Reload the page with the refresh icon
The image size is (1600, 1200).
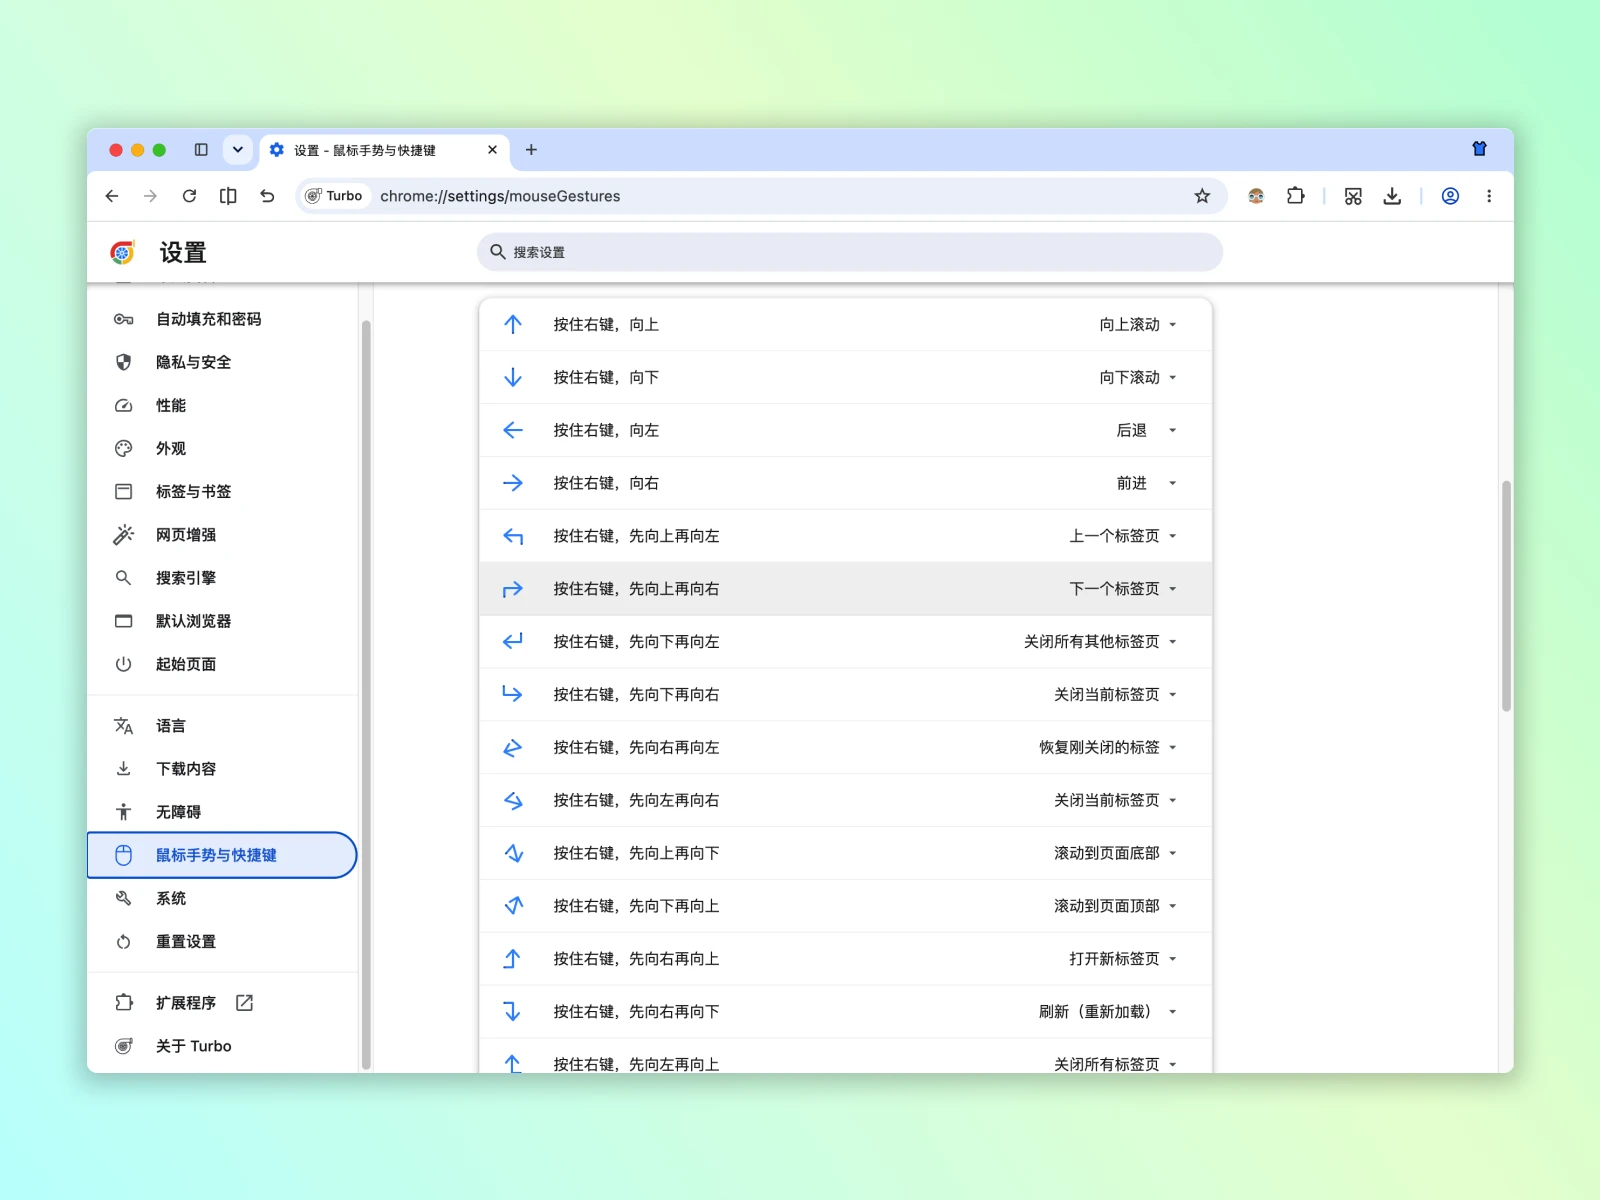(189, 196)
